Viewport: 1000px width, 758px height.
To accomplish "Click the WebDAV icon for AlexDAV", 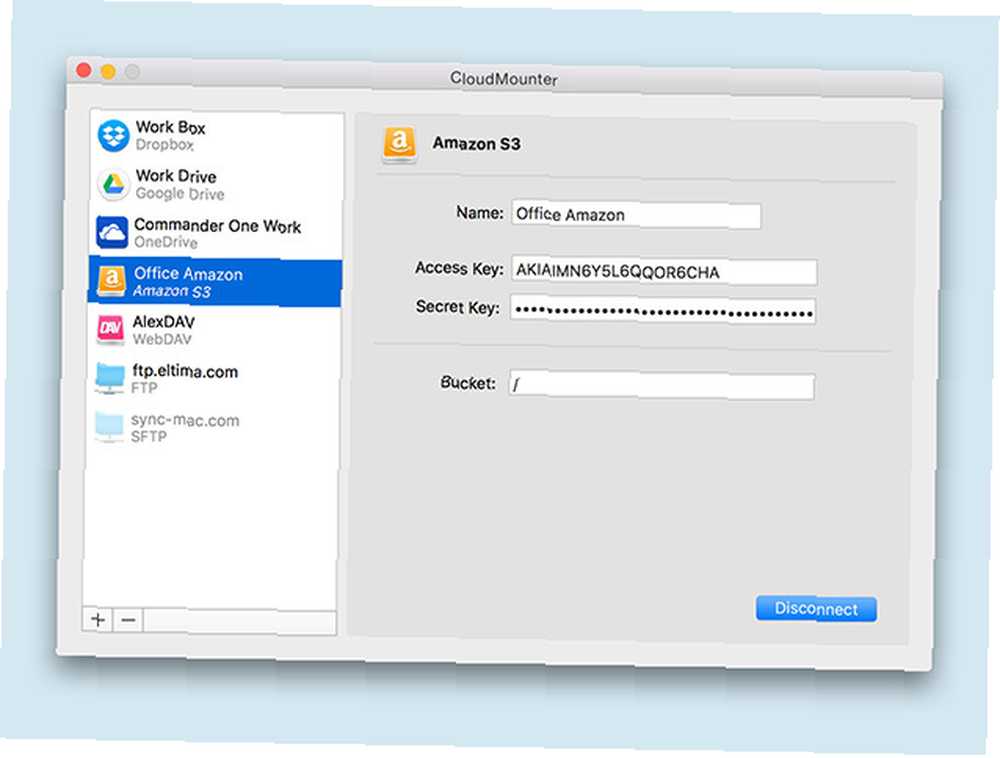I will [x=110, y=329].
